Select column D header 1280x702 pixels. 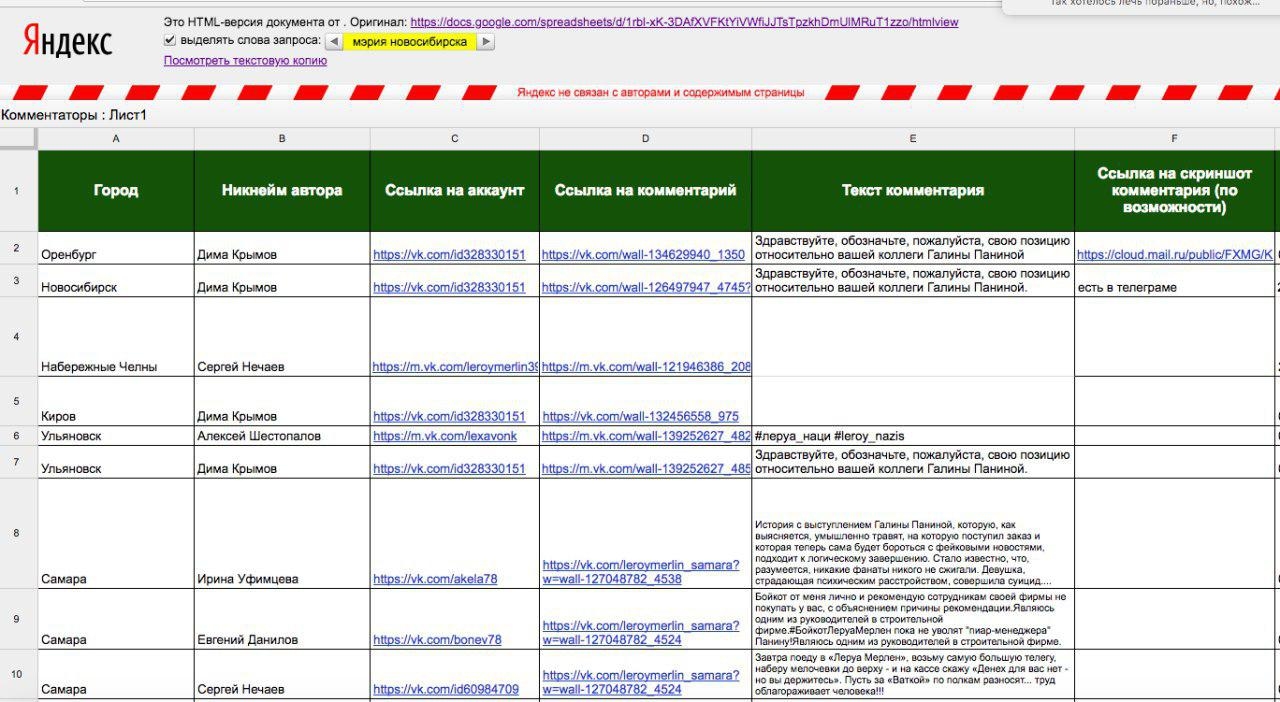tap(645, 139)
